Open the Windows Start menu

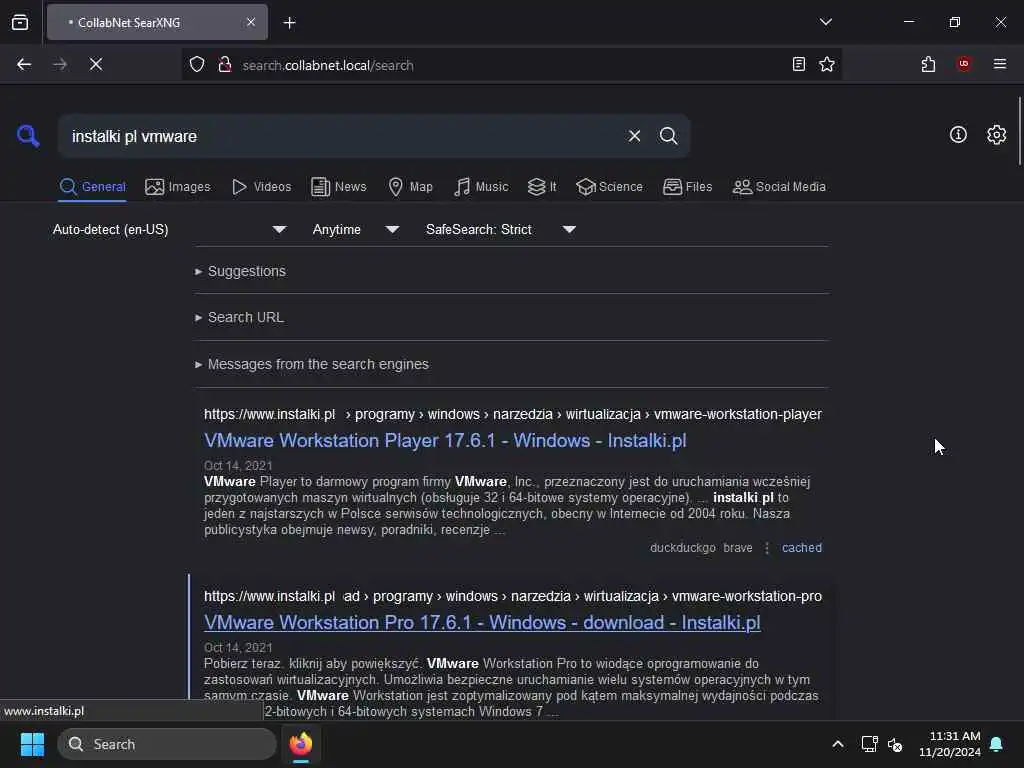pyautogui.click(x=32, y=744)
